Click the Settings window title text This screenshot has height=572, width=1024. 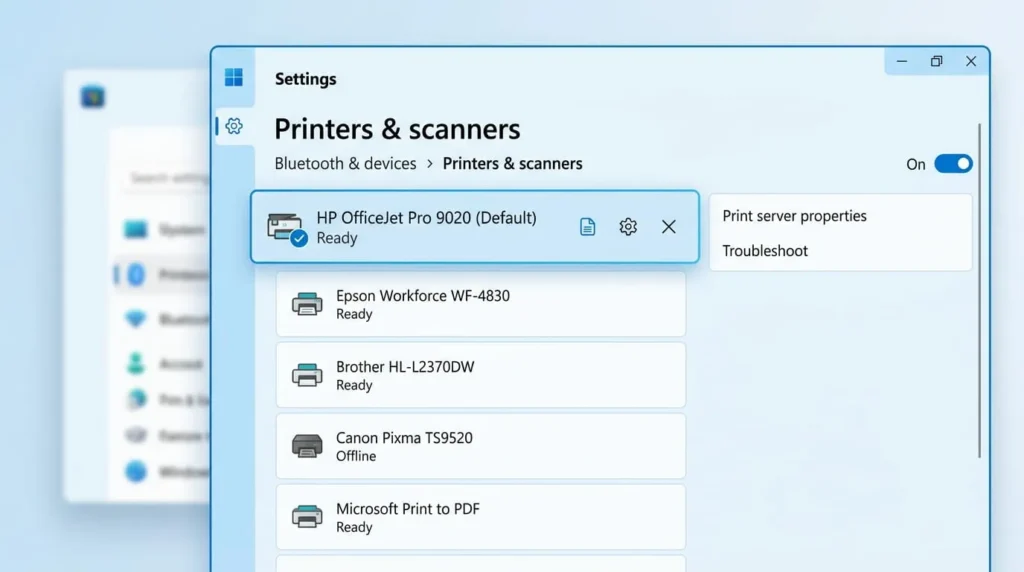pyautogui.click(x=306, y=79)
